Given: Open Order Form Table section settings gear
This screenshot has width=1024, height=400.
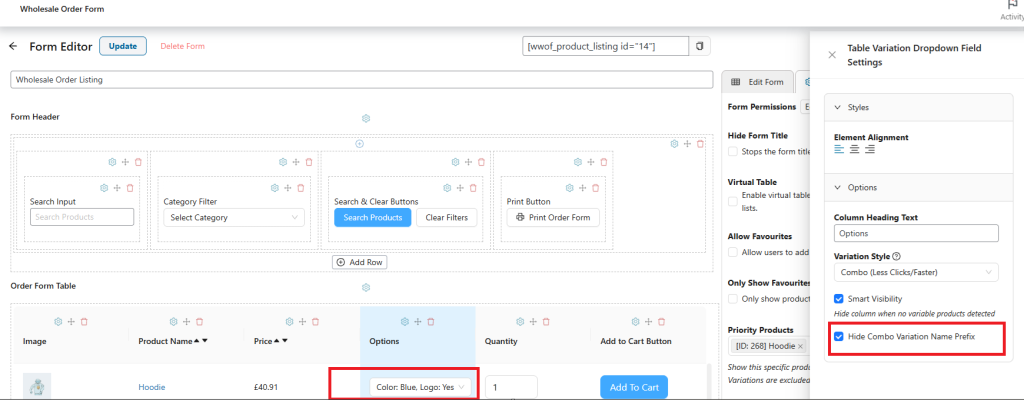Looking at the screenshot, I should [366, 288].
